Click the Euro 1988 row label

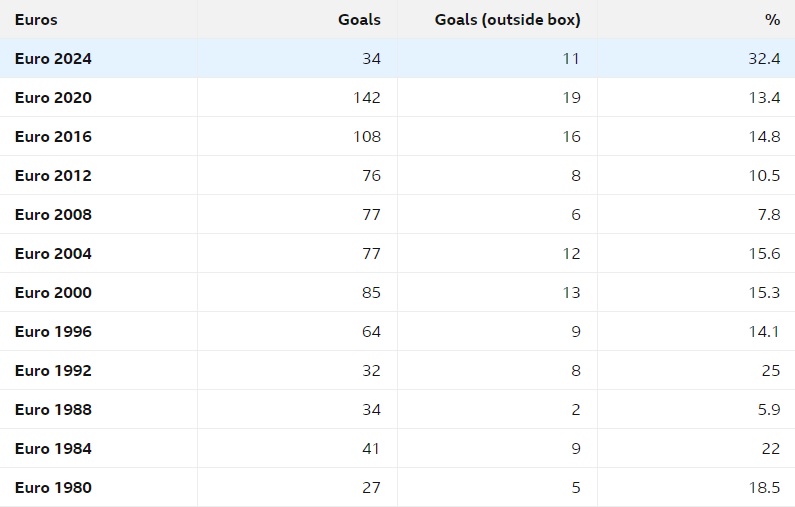[53, 410]
